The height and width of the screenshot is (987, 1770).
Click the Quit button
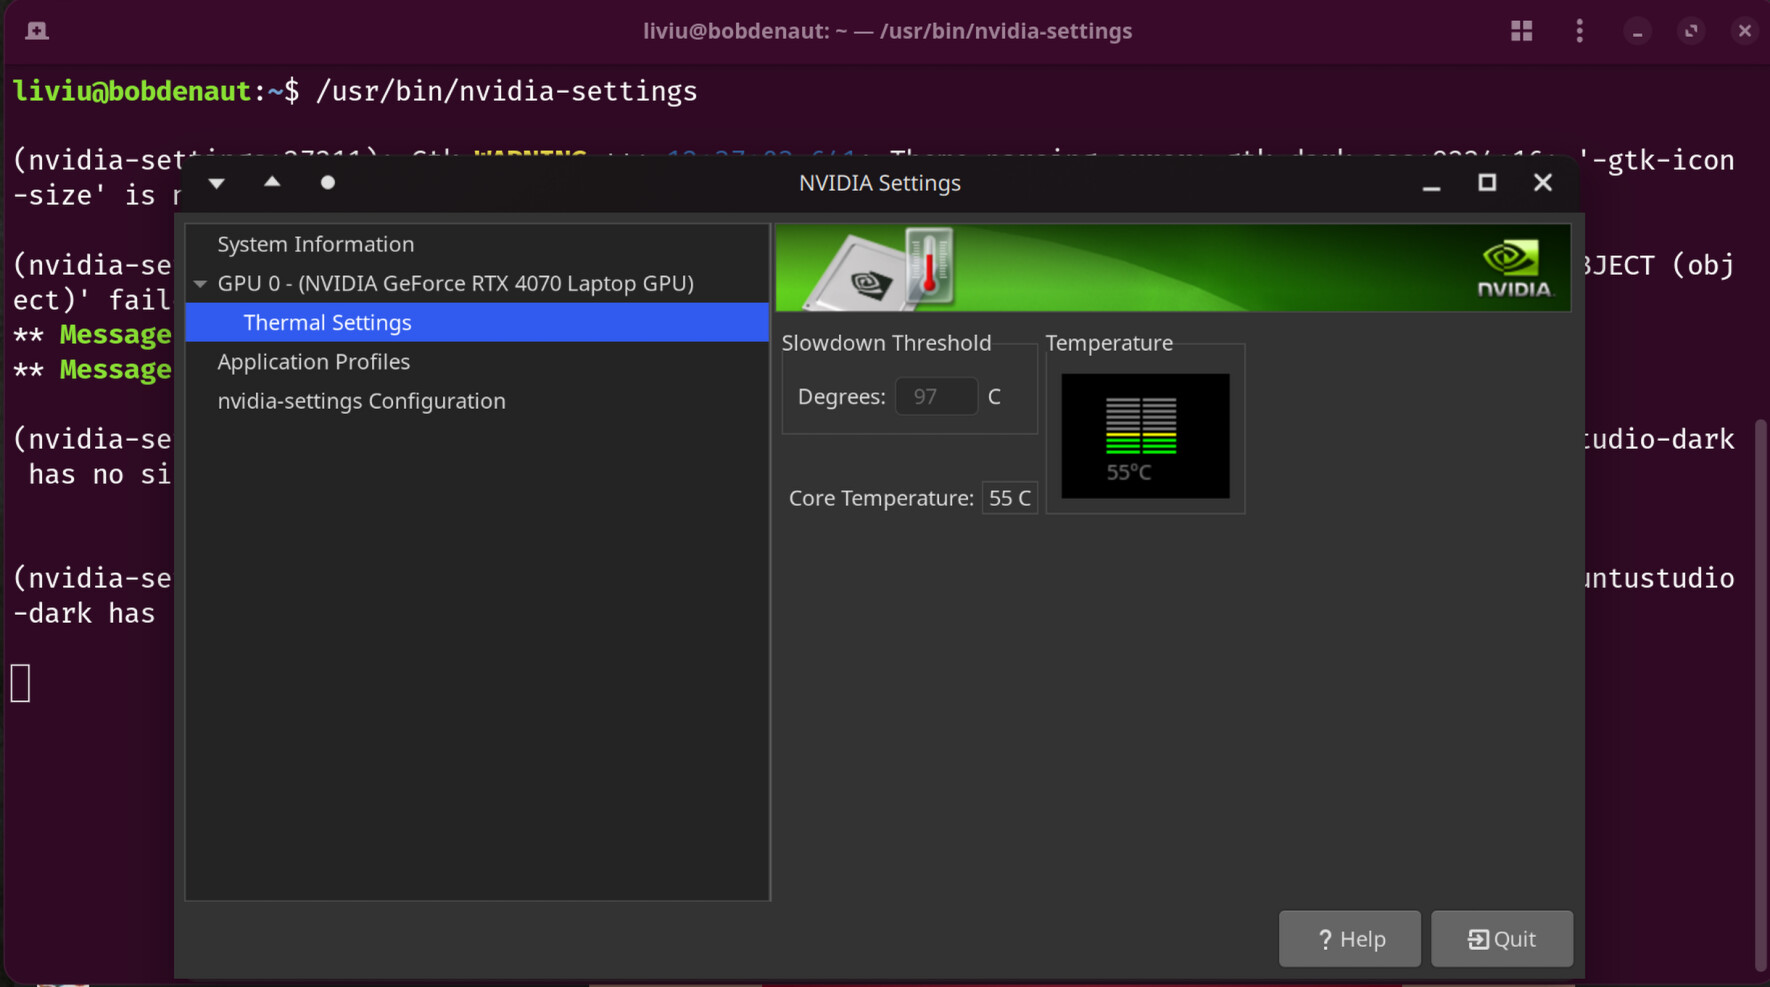click(x=1501, y=939)
